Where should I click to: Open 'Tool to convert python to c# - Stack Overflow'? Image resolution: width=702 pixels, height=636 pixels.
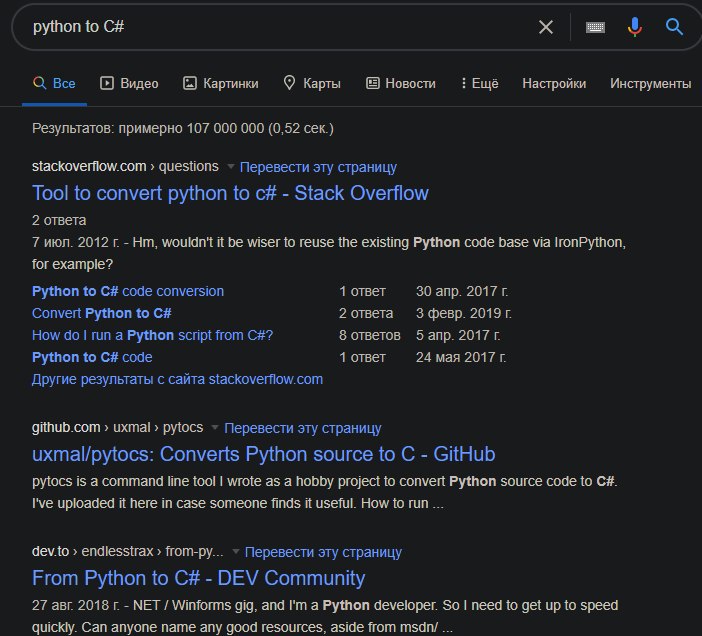coord(230,193)
